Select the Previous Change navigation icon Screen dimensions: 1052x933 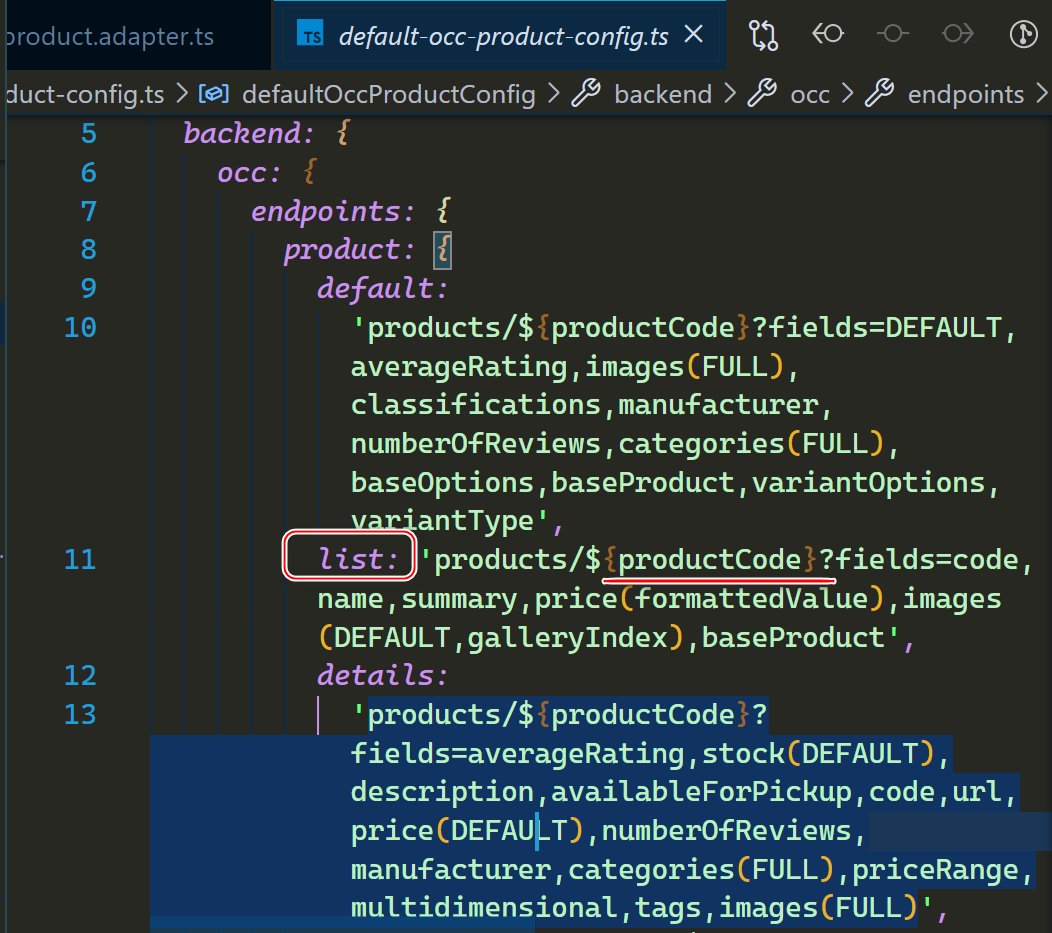pyautogui.click(x=828, y=34)
